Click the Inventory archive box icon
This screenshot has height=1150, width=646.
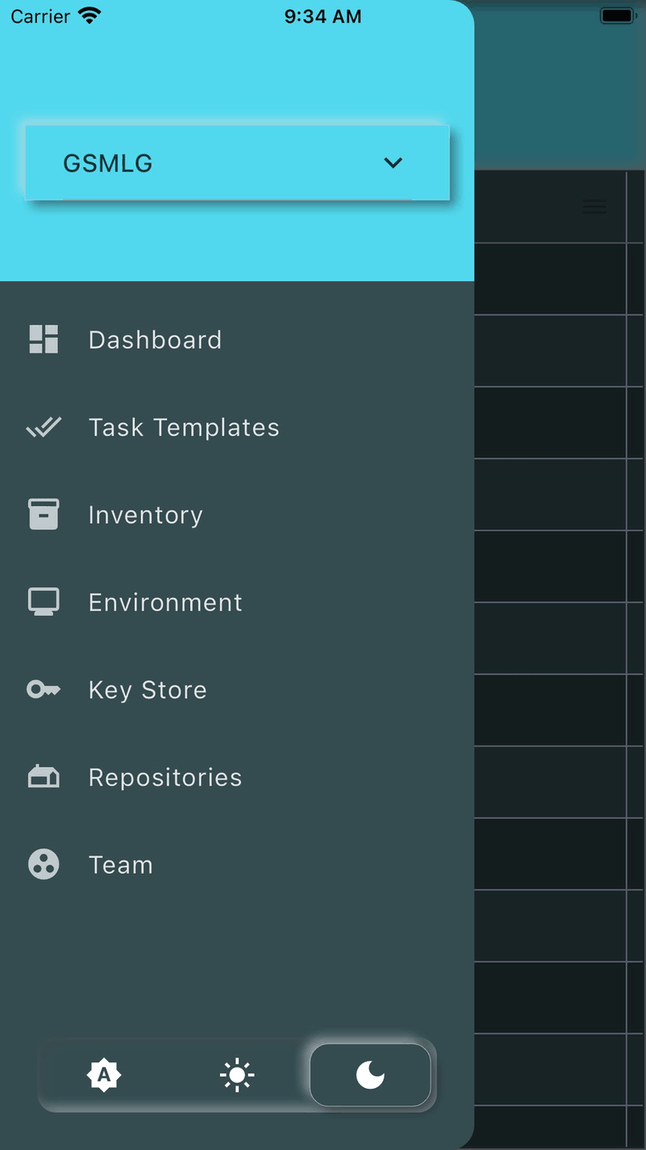(x=43, y=514)
